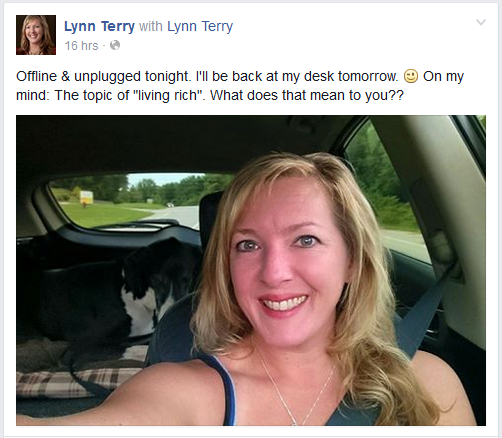
Task: Click the word "with" in the post header
Action: click(x=151, y=26)
